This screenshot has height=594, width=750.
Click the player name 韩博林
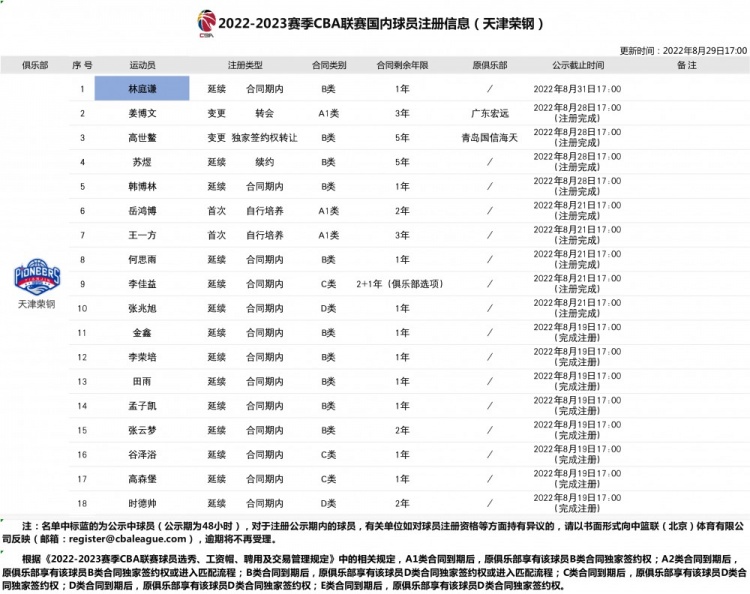[142, 187]
